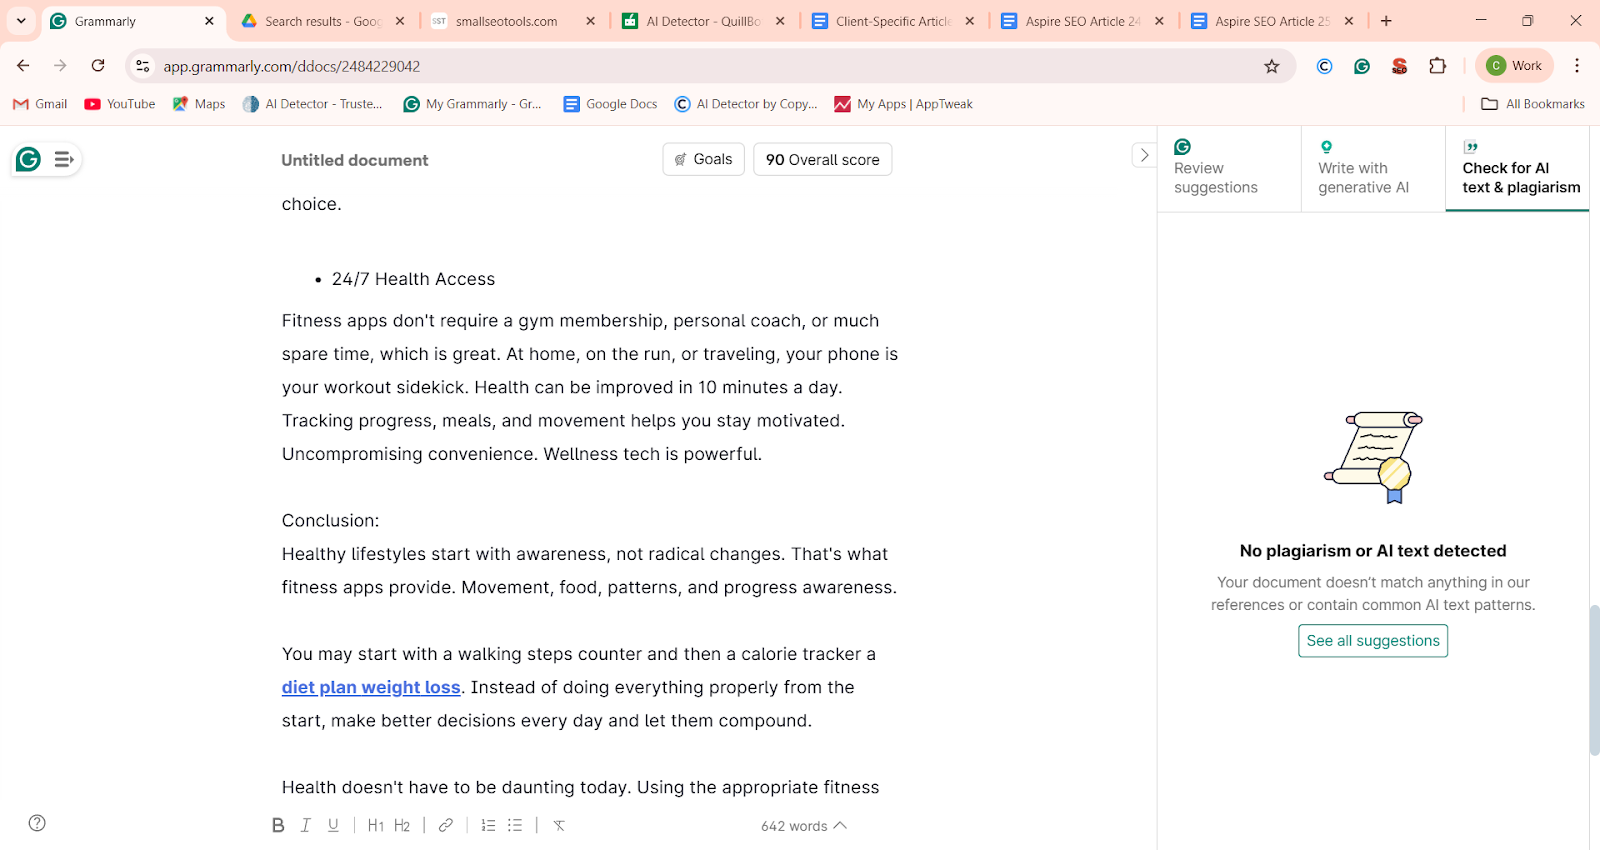Clear formatting from the selected text
Viewport: 1600px width, 850px height.
coord(559,825)
